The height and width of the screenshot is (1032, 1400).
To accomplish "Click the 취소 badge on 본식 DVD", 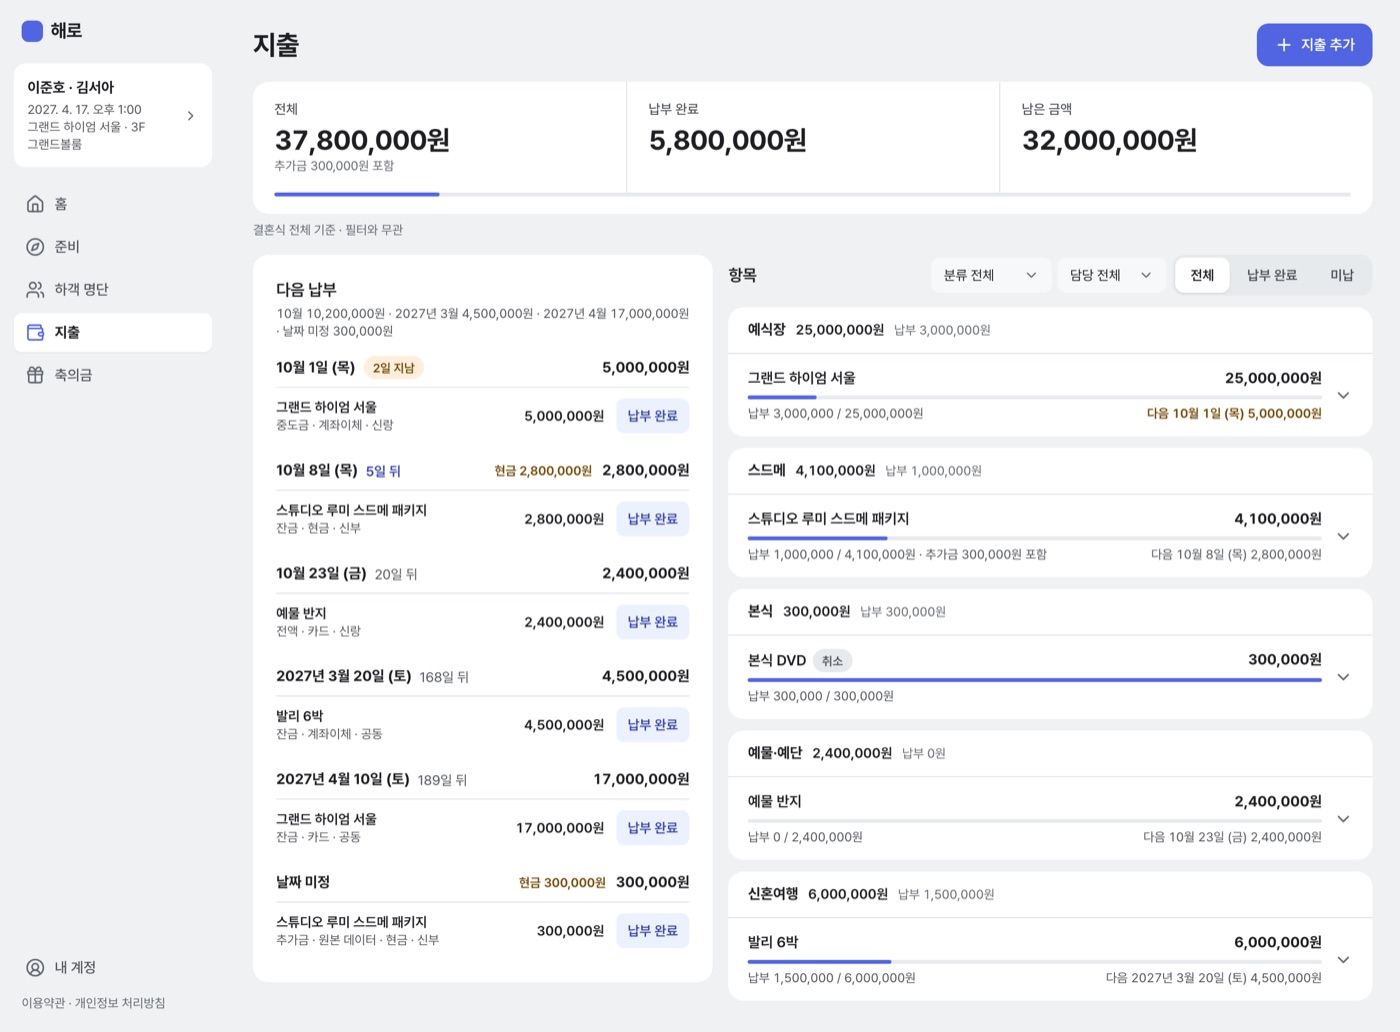I will click(x=832, y=661).
